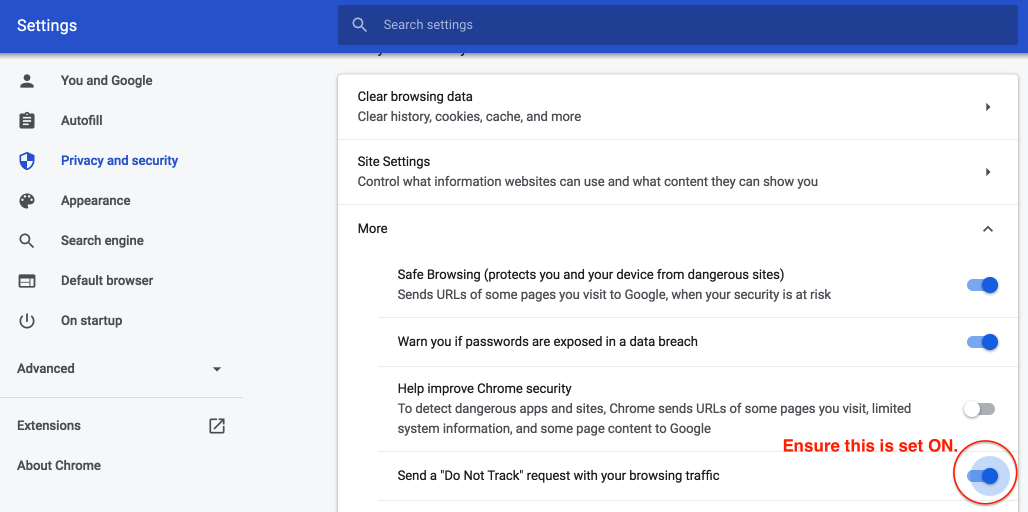Viewport: 1028px width, 512px height.
Task: Click "To detect dangerous apps and sites" description
Action: [654, 418]
